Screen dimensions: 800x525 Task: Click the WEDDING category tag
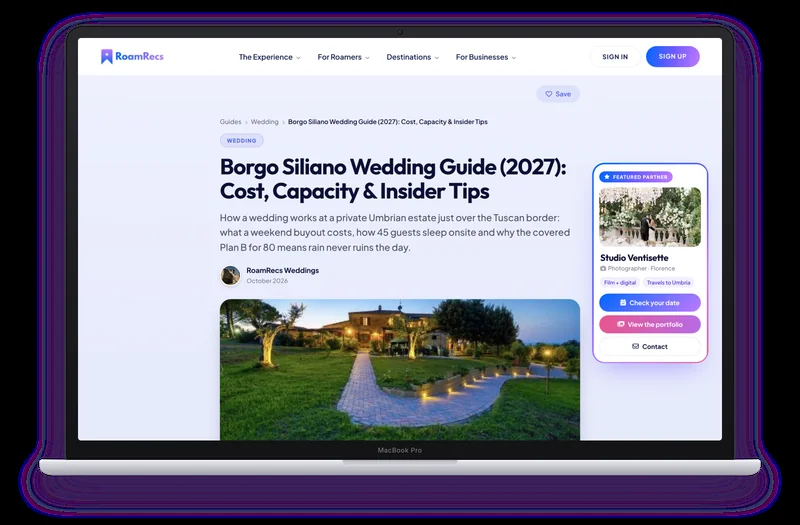241,140
